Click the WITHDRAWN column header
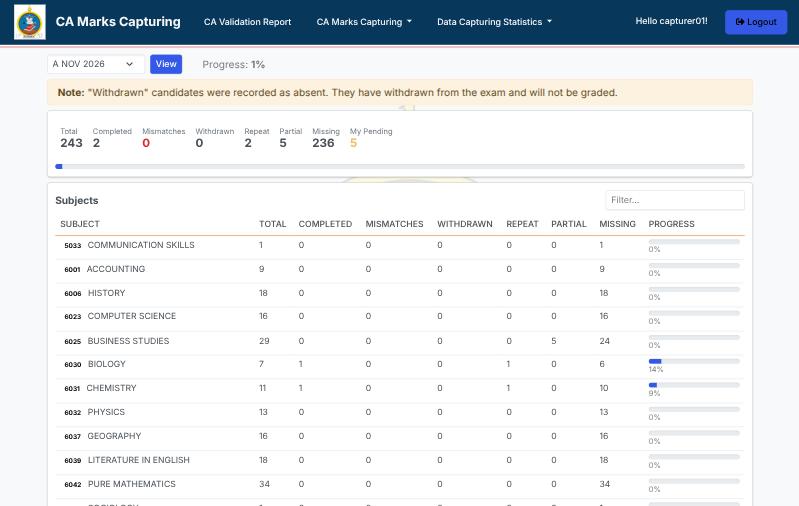799x506 pixels. (x=465, y=224)
